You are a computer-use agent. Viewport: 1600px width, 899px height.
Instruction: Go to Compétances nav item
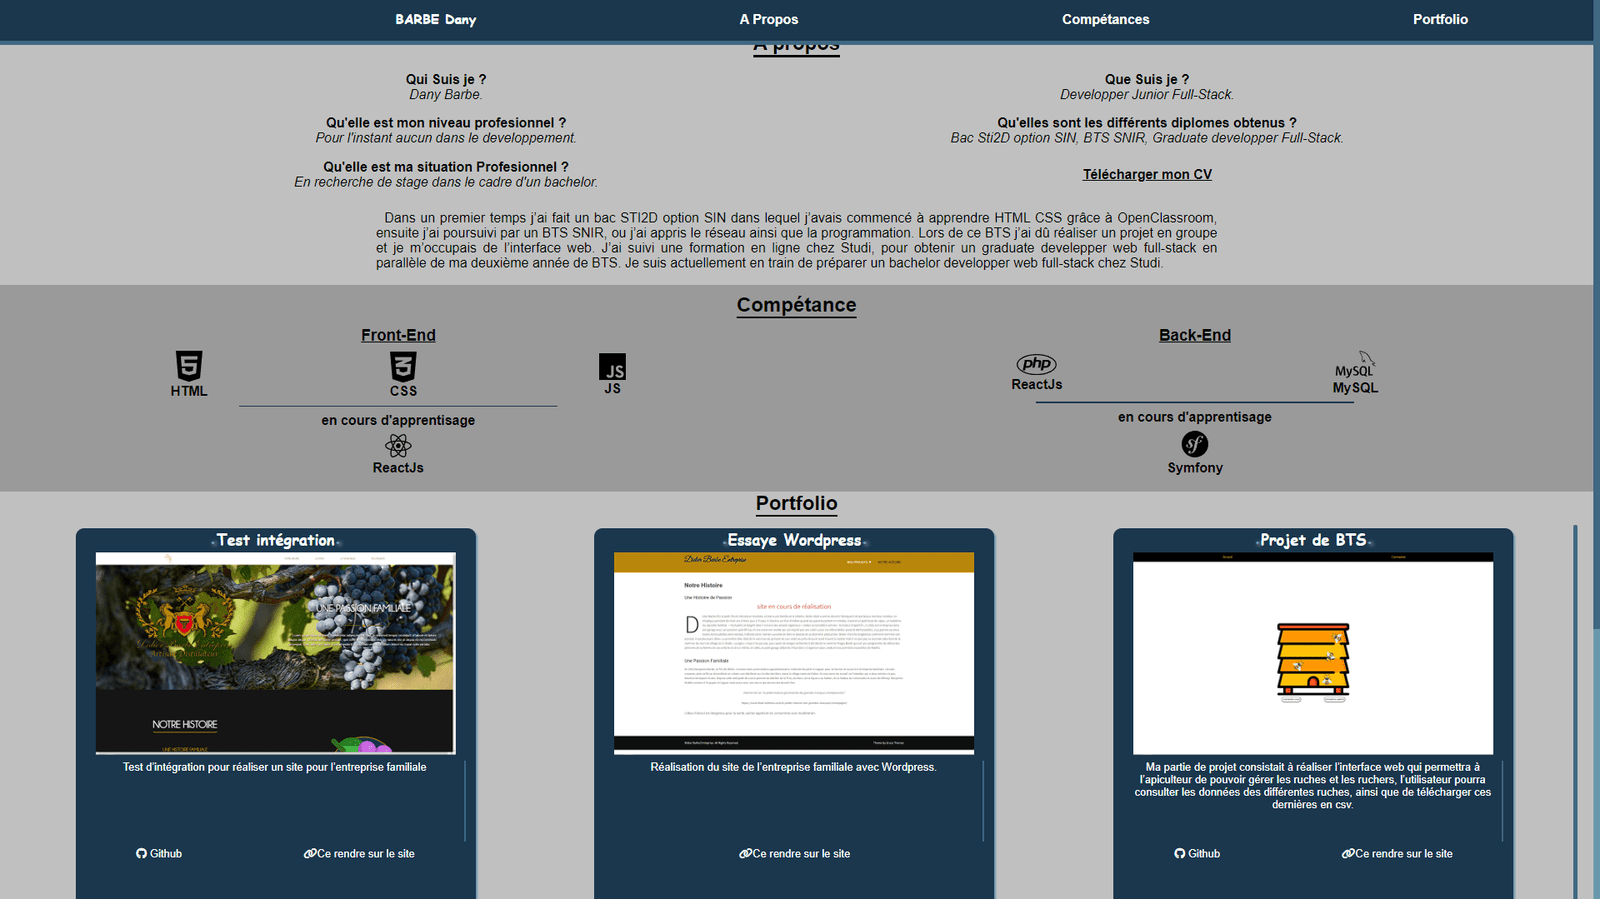(1105, 19)
